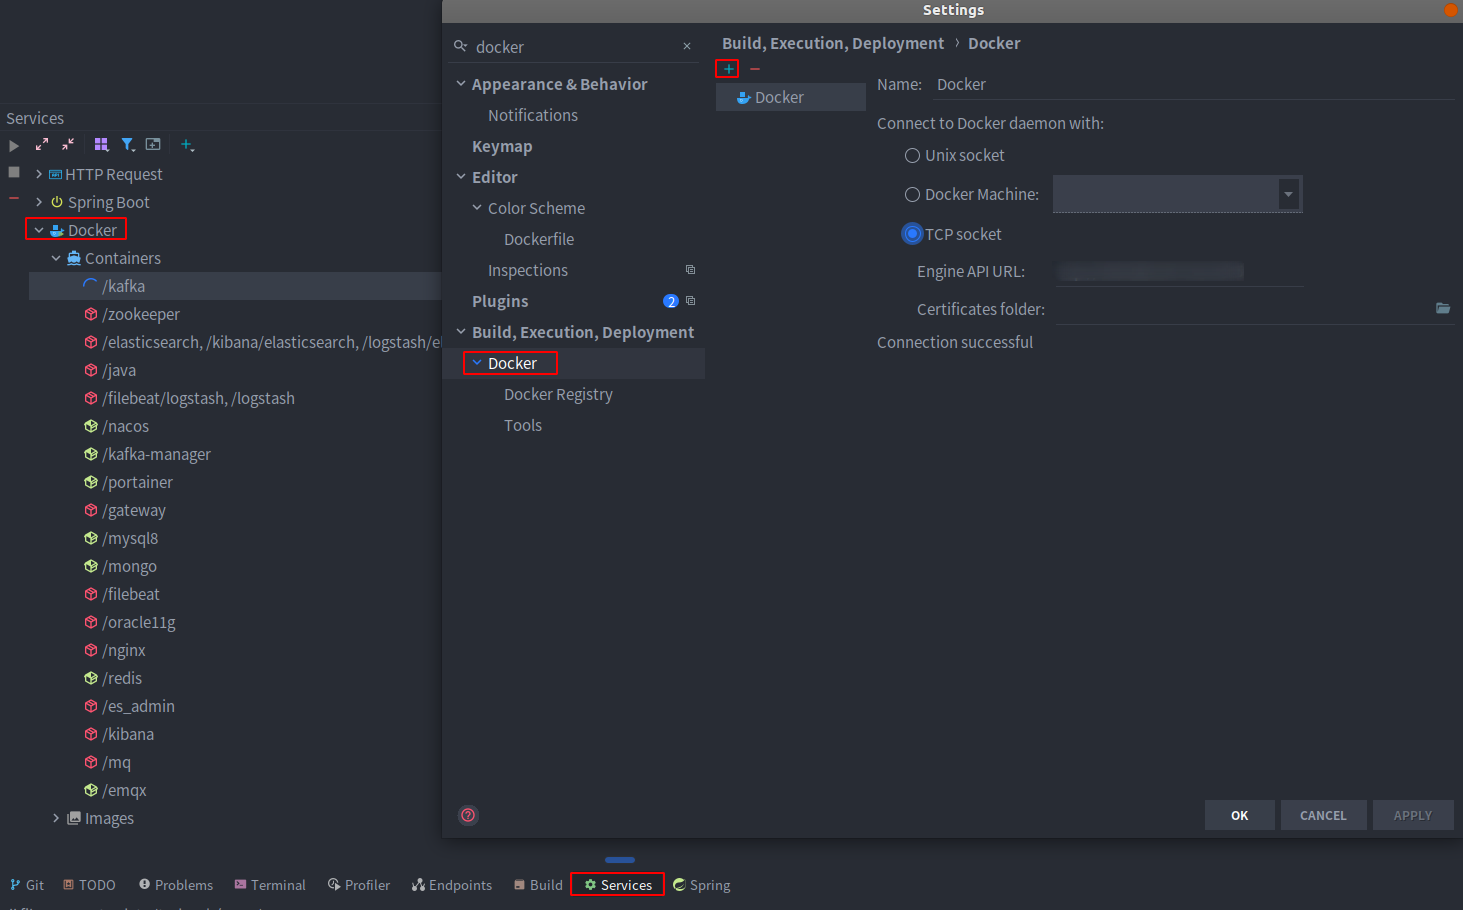Click the copy icon beside Plugins

pyautogui.click(x=690, y=301)
